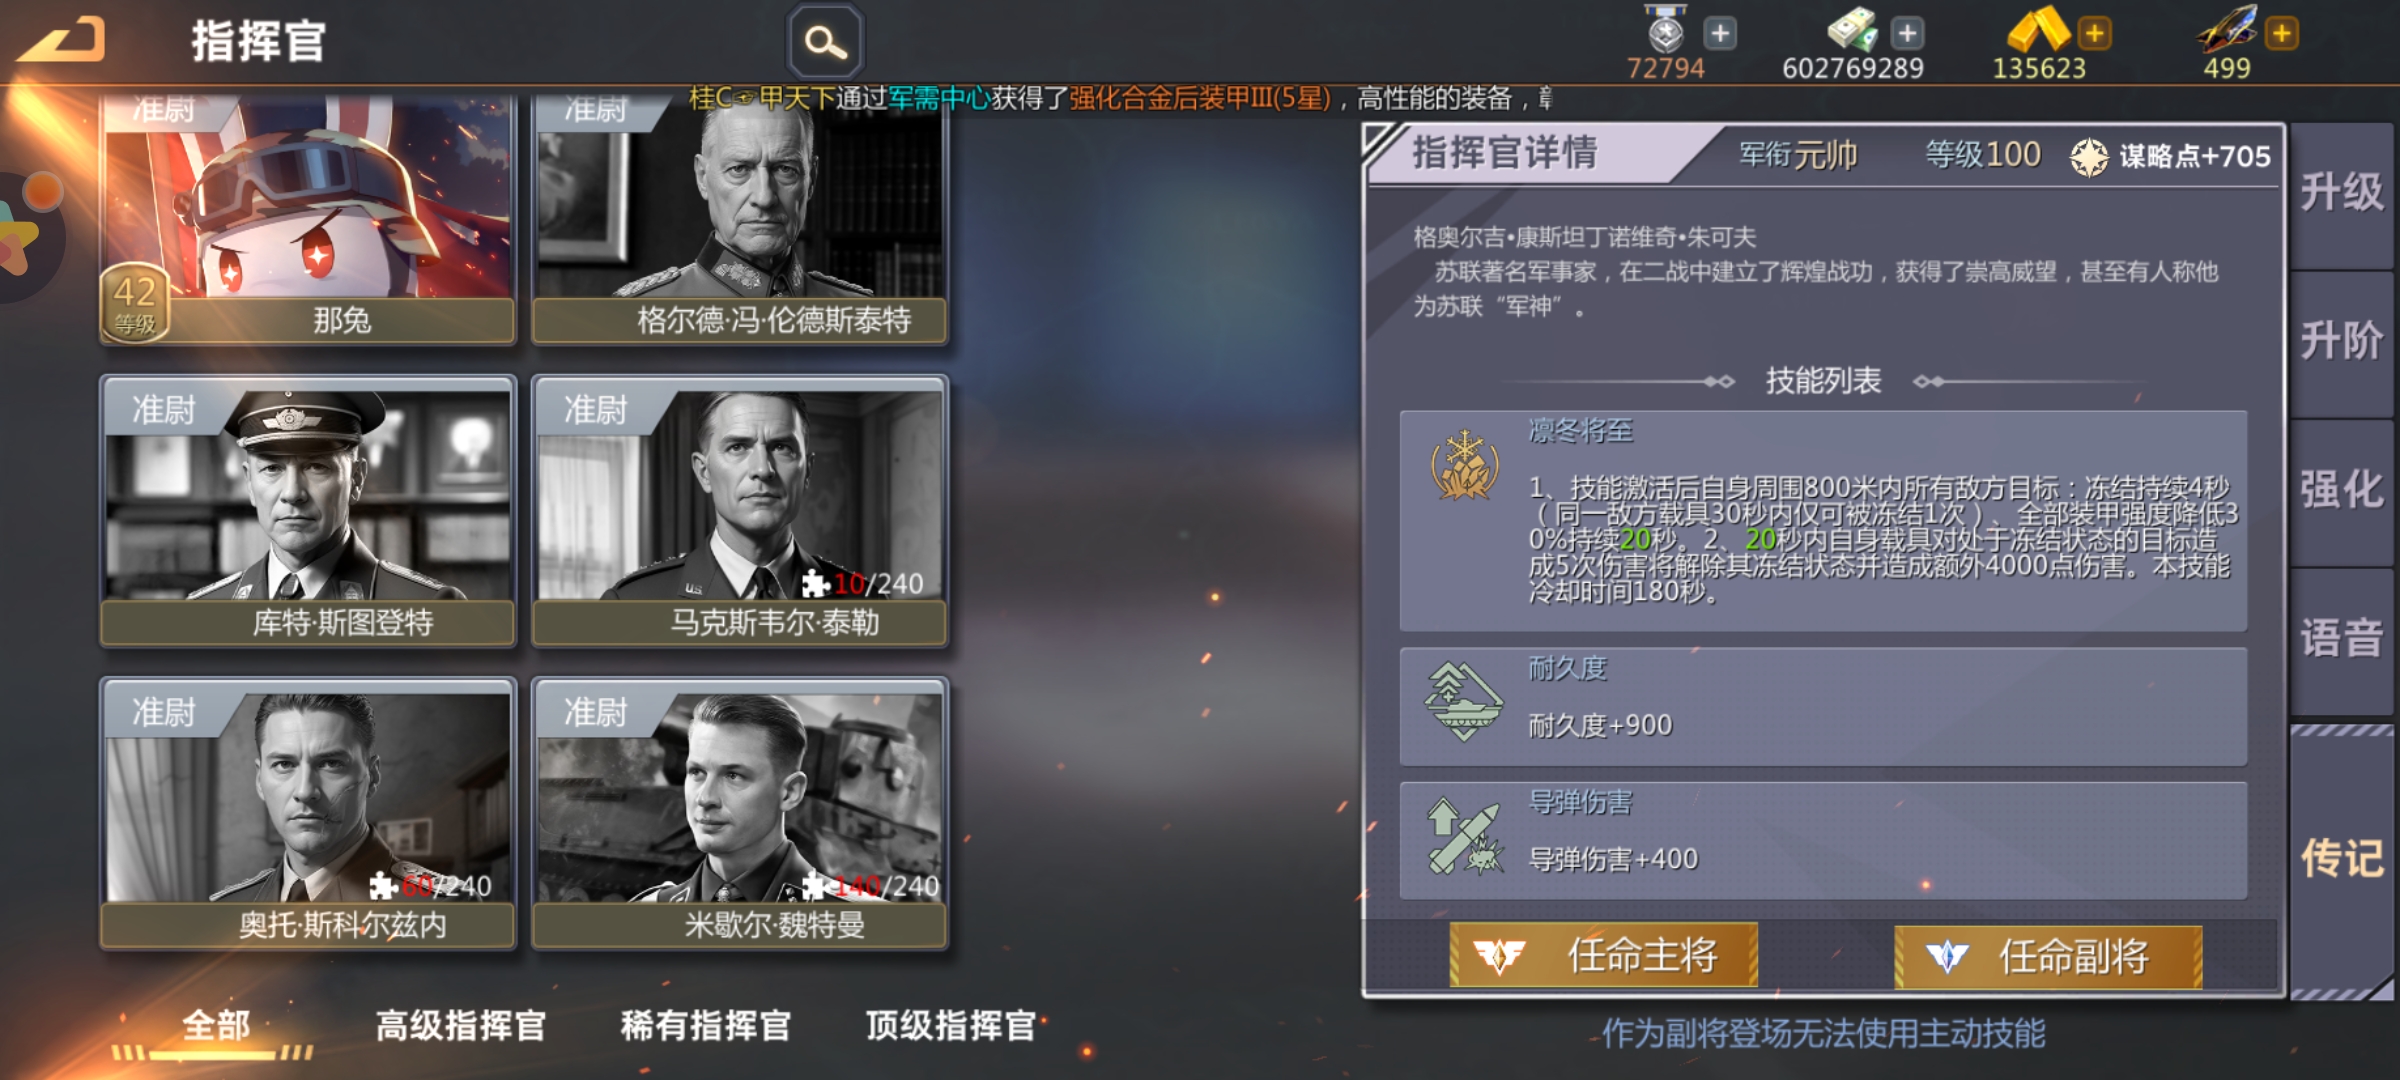Tap the 耐久度 tank skill icon

point(1465,702)
